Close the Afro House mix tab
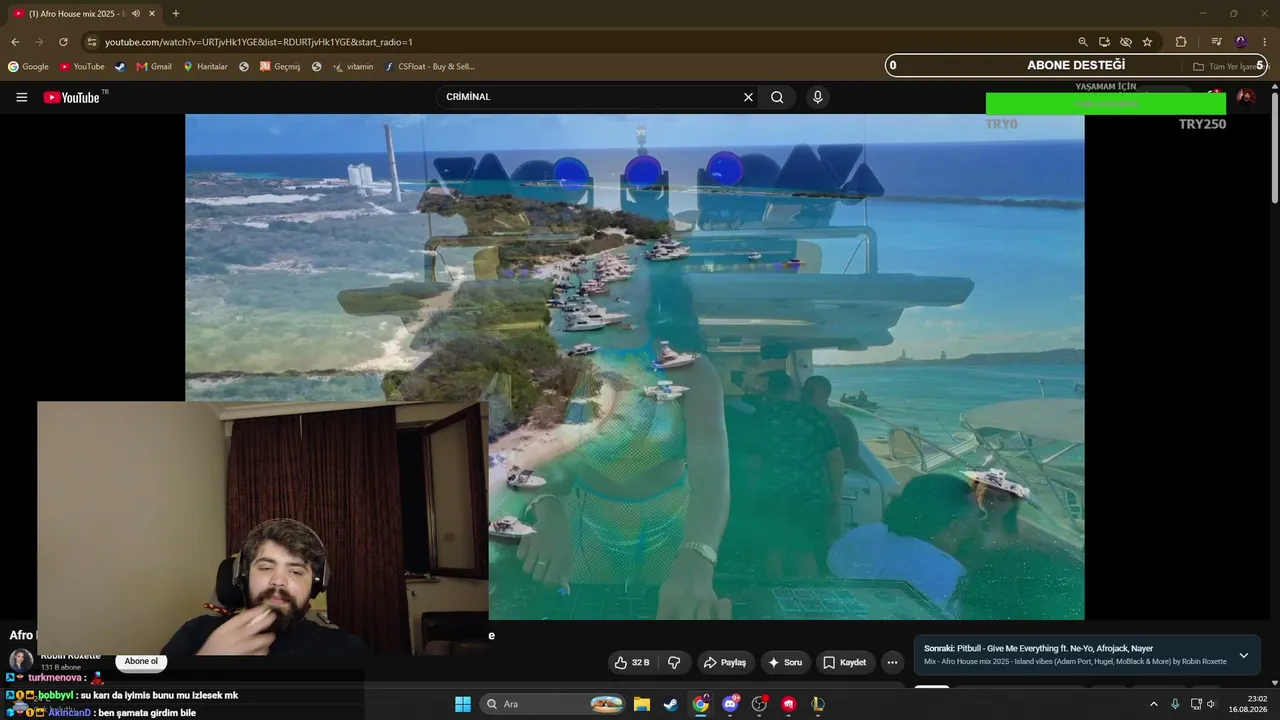This screenshot has height=720, width=1280. coord(152,14)
